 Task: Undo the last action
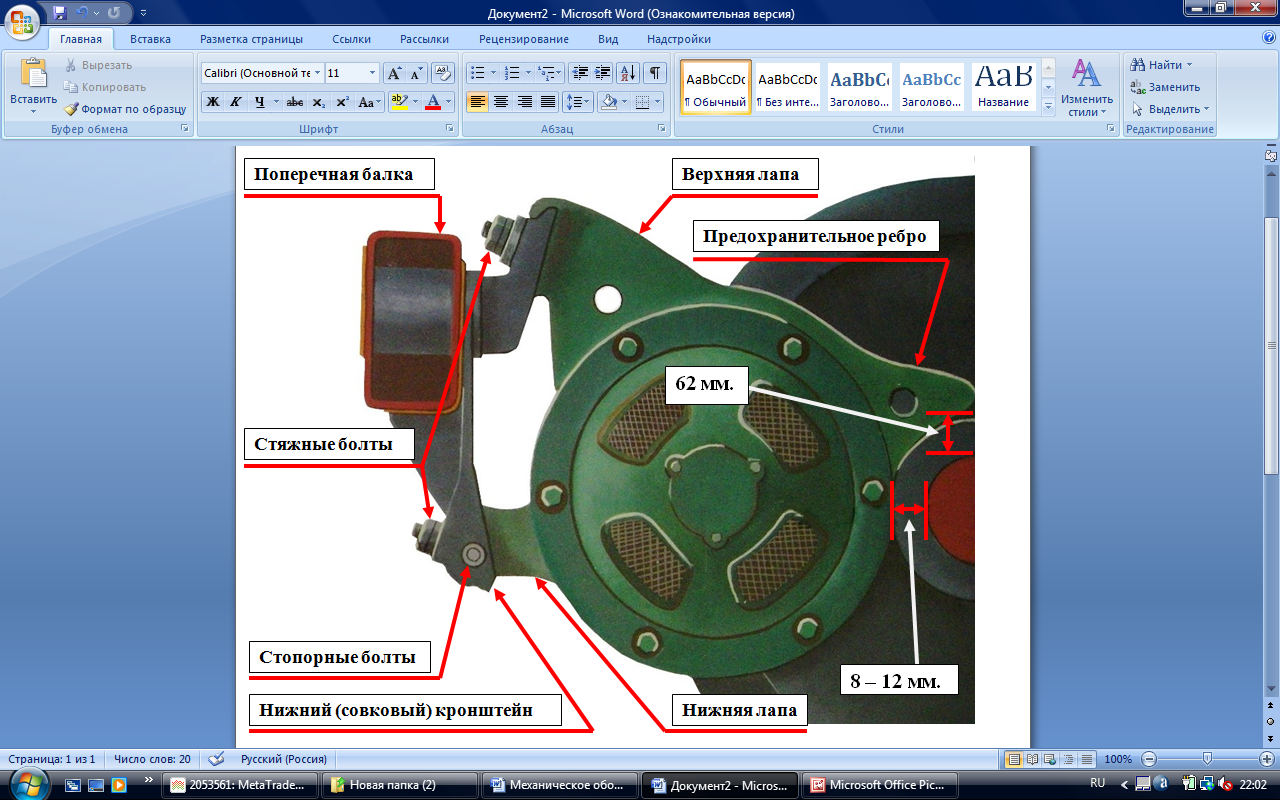coord(83,14)
